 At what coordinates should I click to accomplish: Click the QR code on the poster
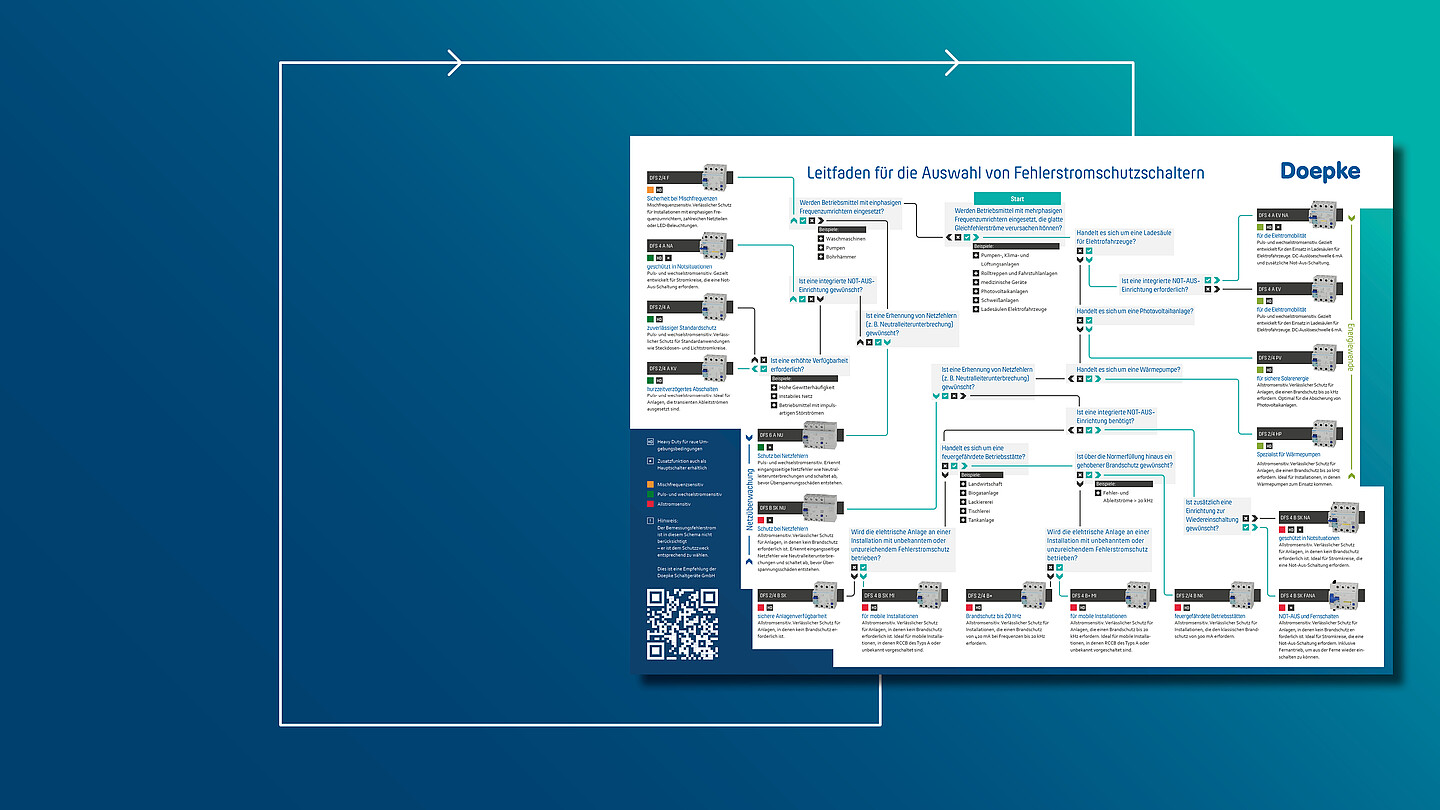(x=682, y=625)
